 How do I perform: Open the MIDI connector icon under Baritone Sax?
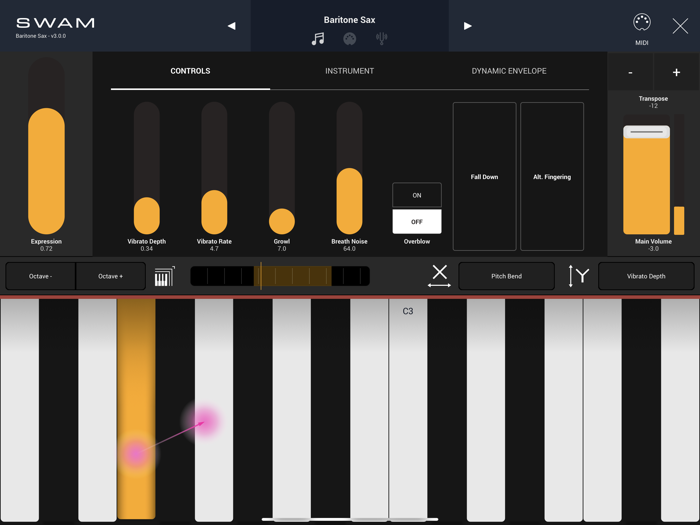(350, 39)
